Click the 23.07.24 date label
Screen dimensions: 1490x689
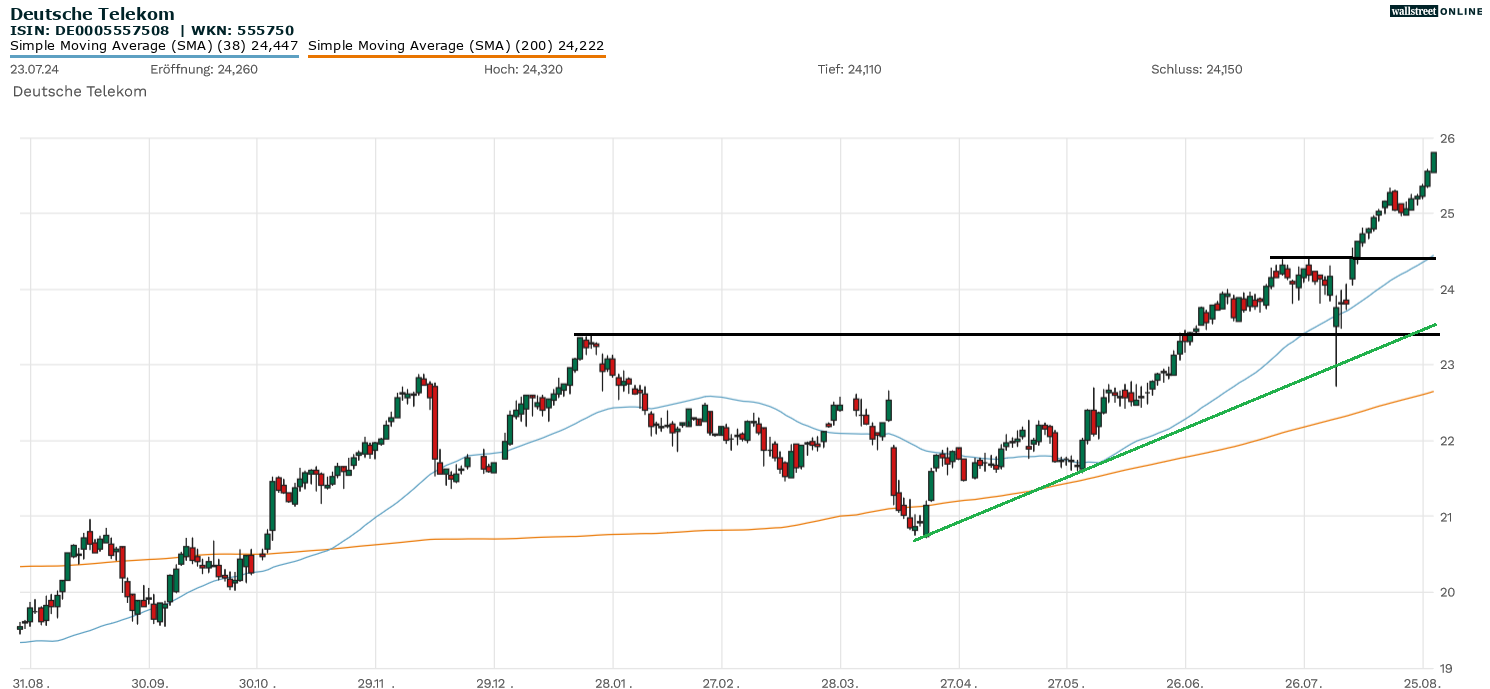34,69
